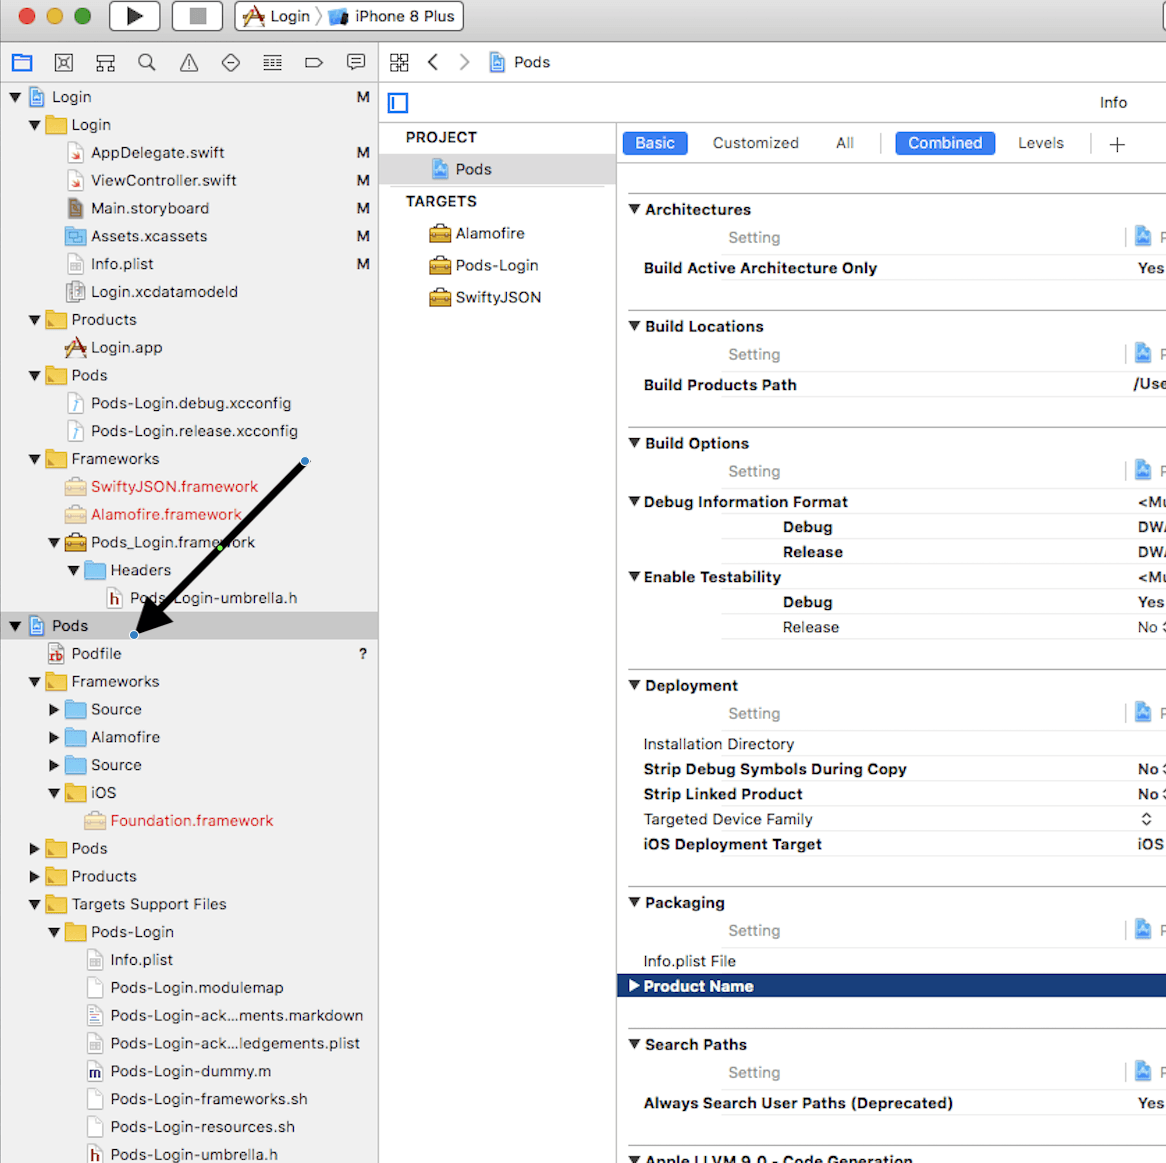Collapse the Architectures section
The height and width of the screenshot is (1163, 1166).
[634, 209]
